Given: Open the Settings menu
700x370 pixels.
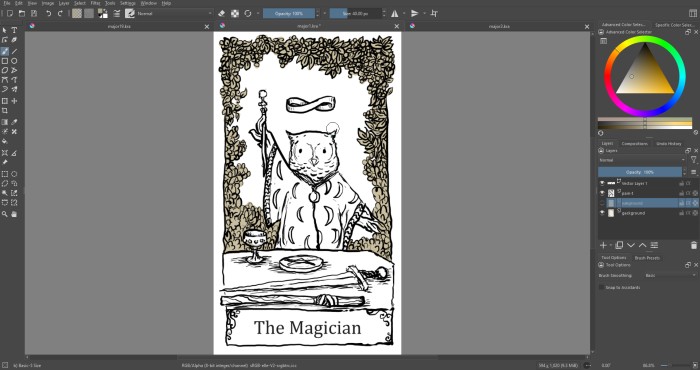Looking at the screenshot, I should [x=128, y=3].
